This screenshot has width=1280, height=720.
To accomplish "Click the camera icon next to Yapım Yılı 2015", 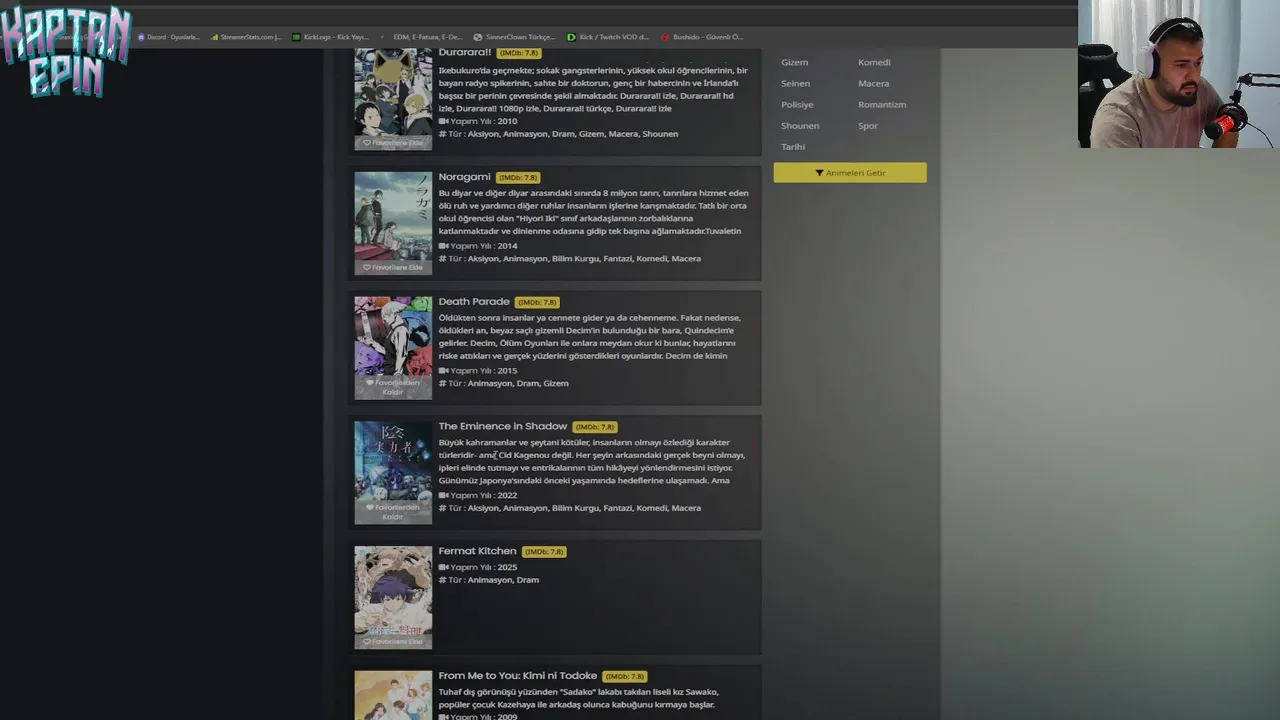I will pos(443,371).
